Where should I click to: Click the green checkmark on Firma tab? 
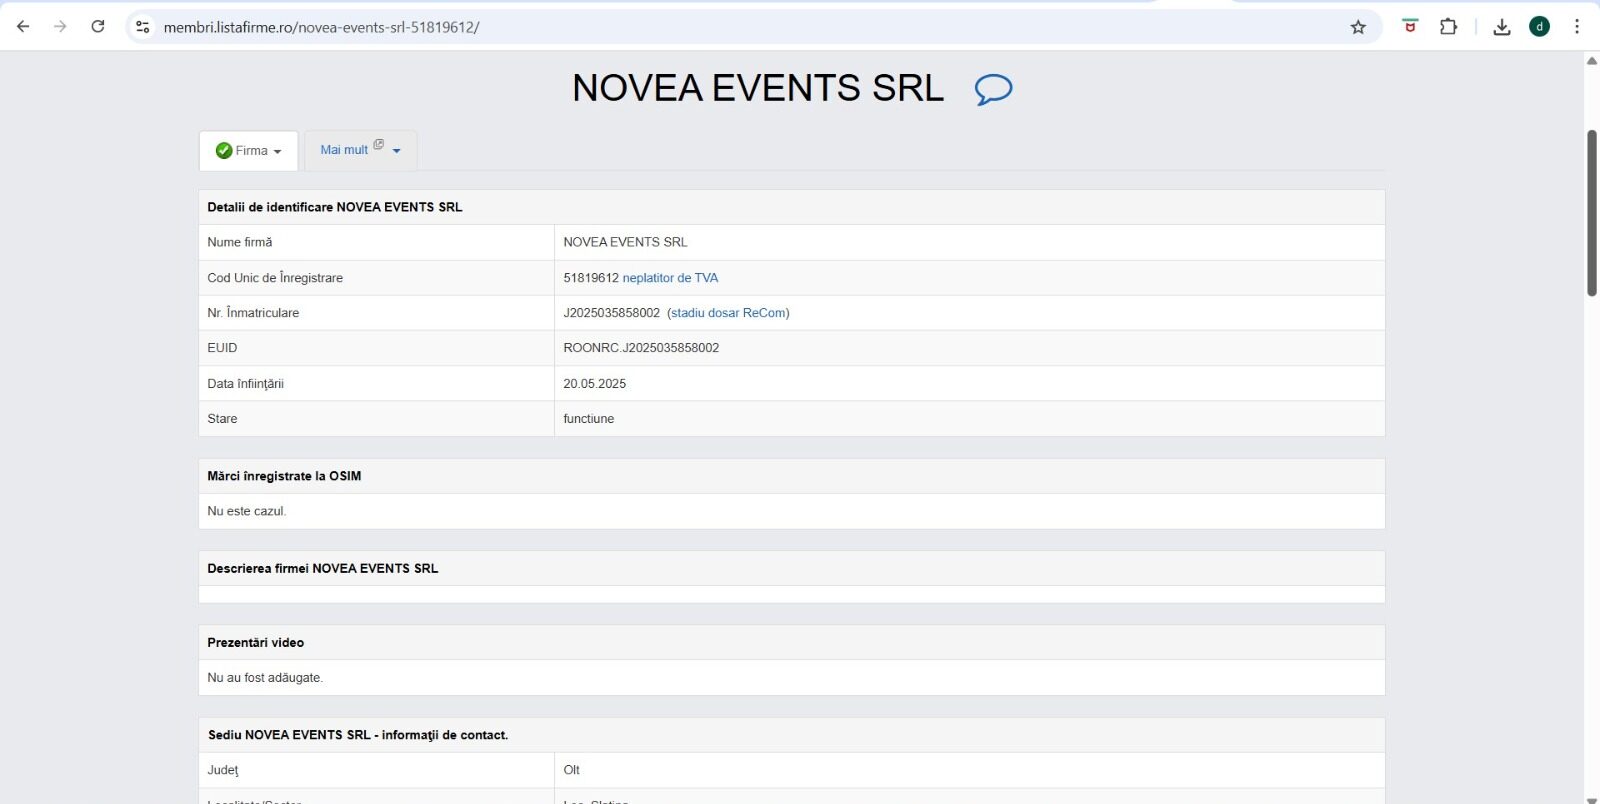click(224, 151)
